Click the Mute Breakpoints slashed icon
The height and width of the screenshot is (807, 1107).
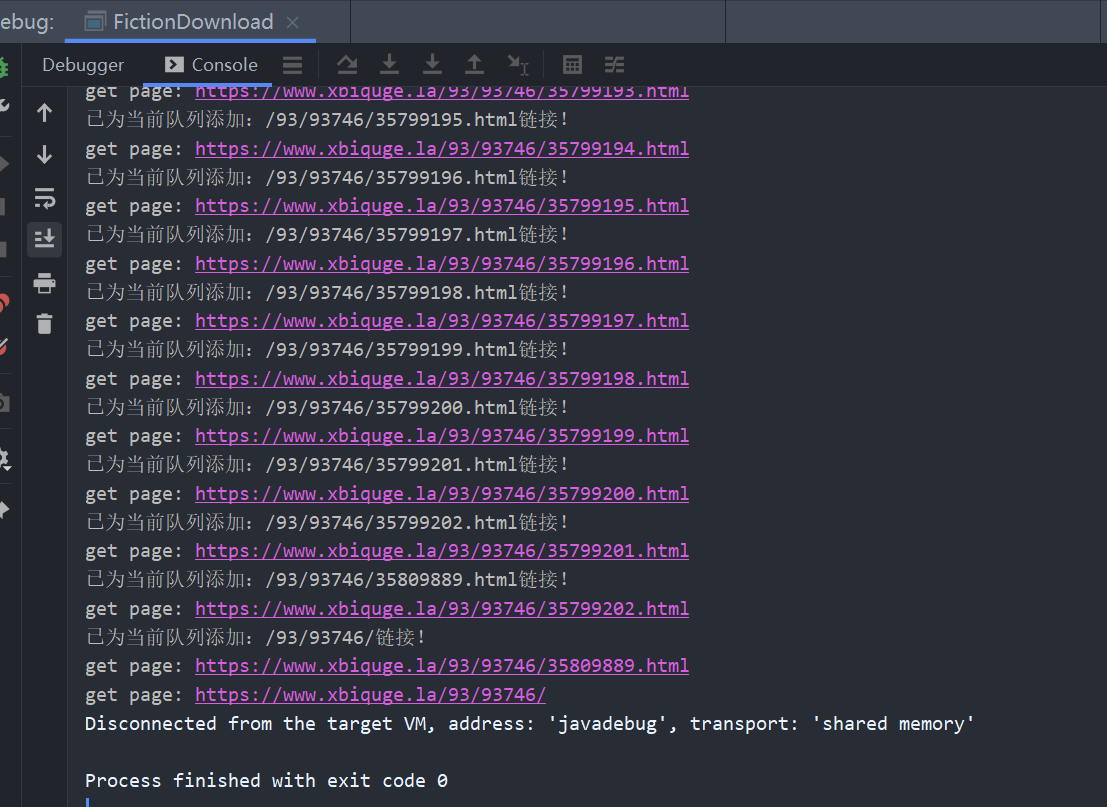coord(4,347)
